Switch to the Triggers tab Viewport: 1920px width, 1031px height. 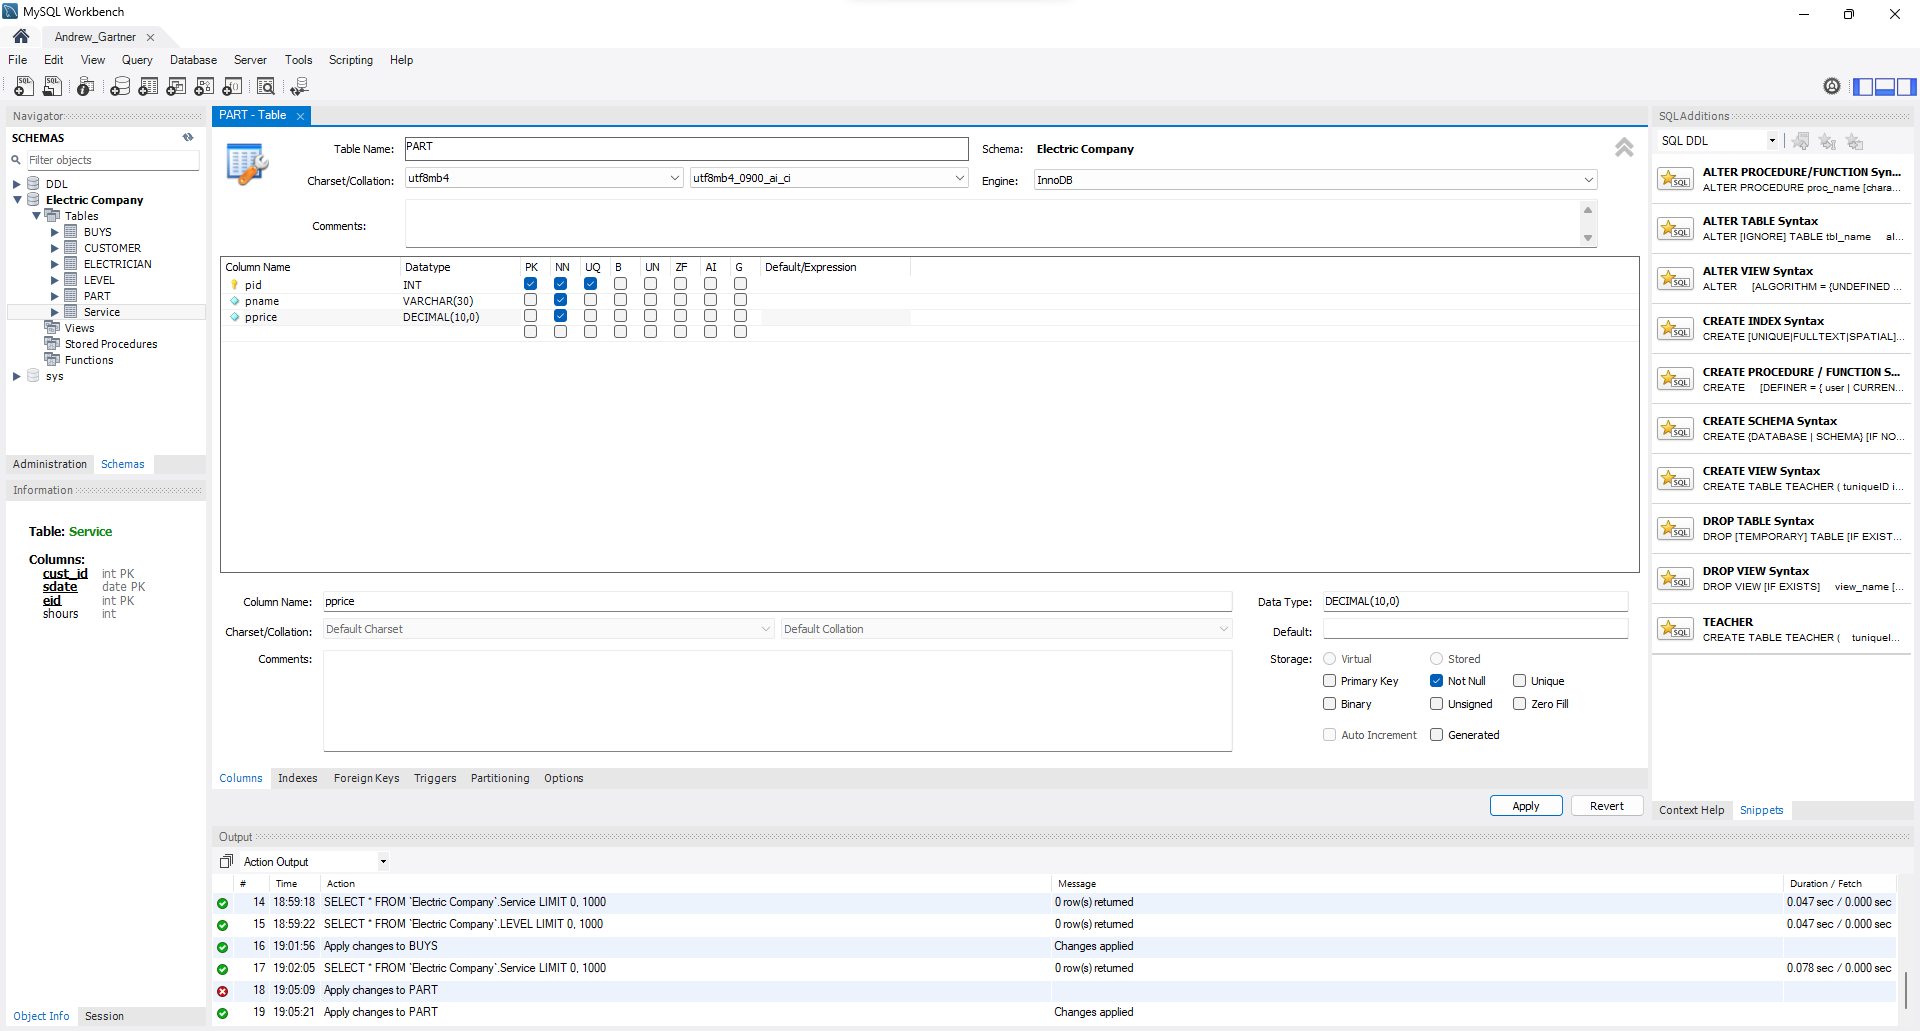(x=435, y=778)
